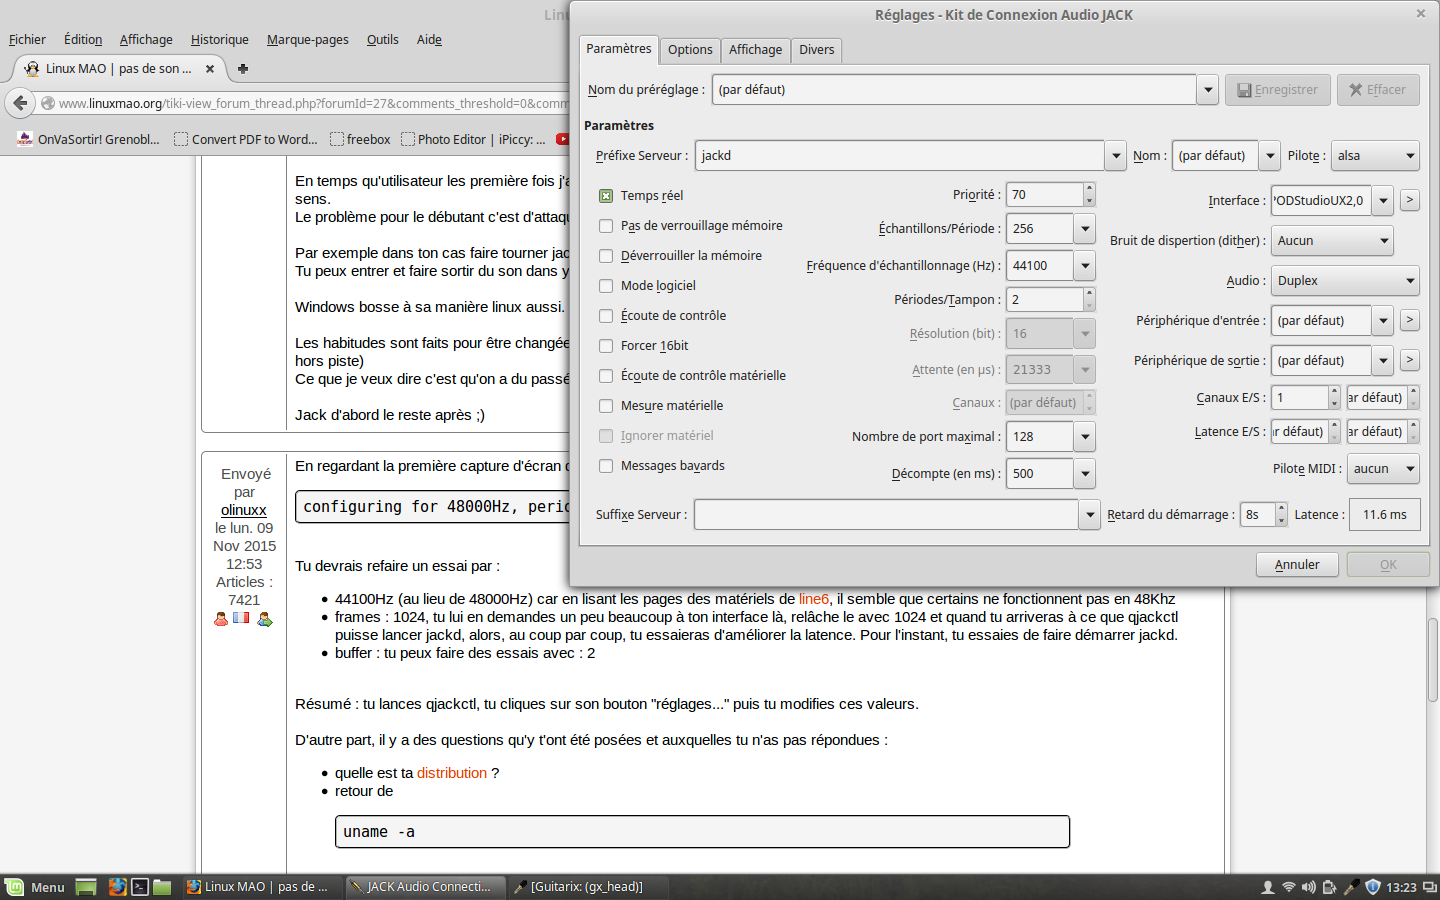Image resolution: width=1440 pixels, height=900 pixels.
Task: Open the Nom du préréglage dropdown arrow
Action: (1208, 90)
